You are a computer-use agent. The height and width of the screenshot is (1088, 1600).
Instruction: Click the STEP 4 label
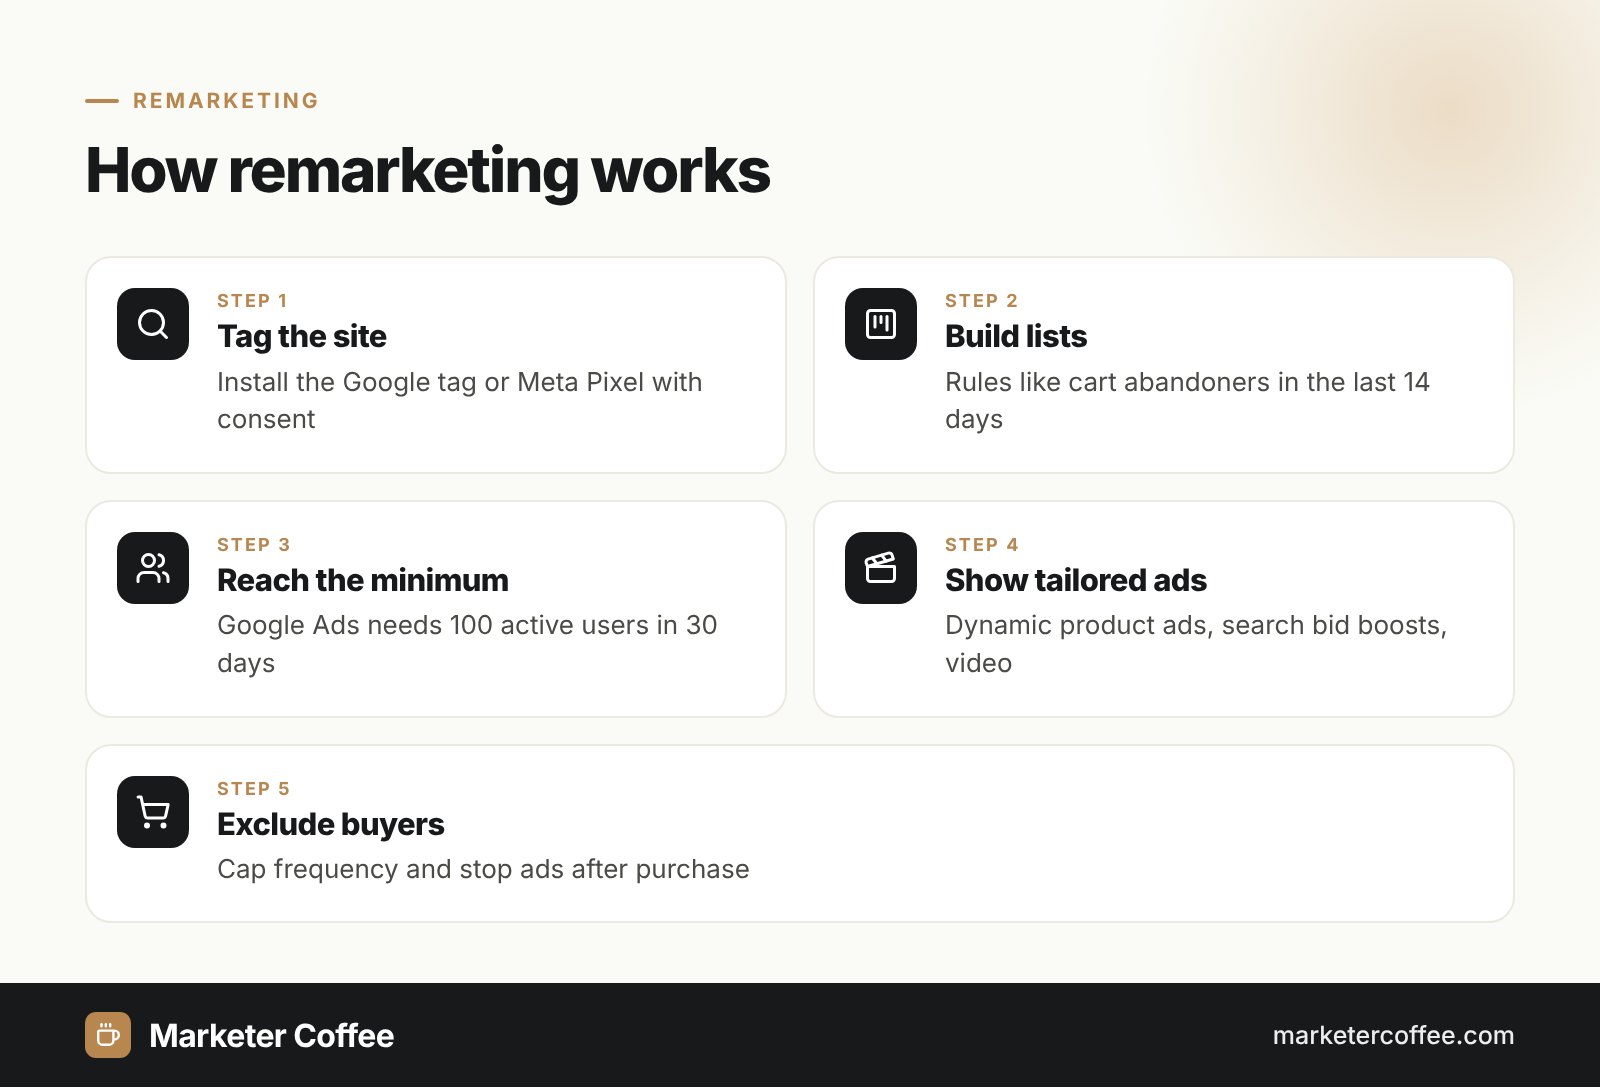(981, 545)
